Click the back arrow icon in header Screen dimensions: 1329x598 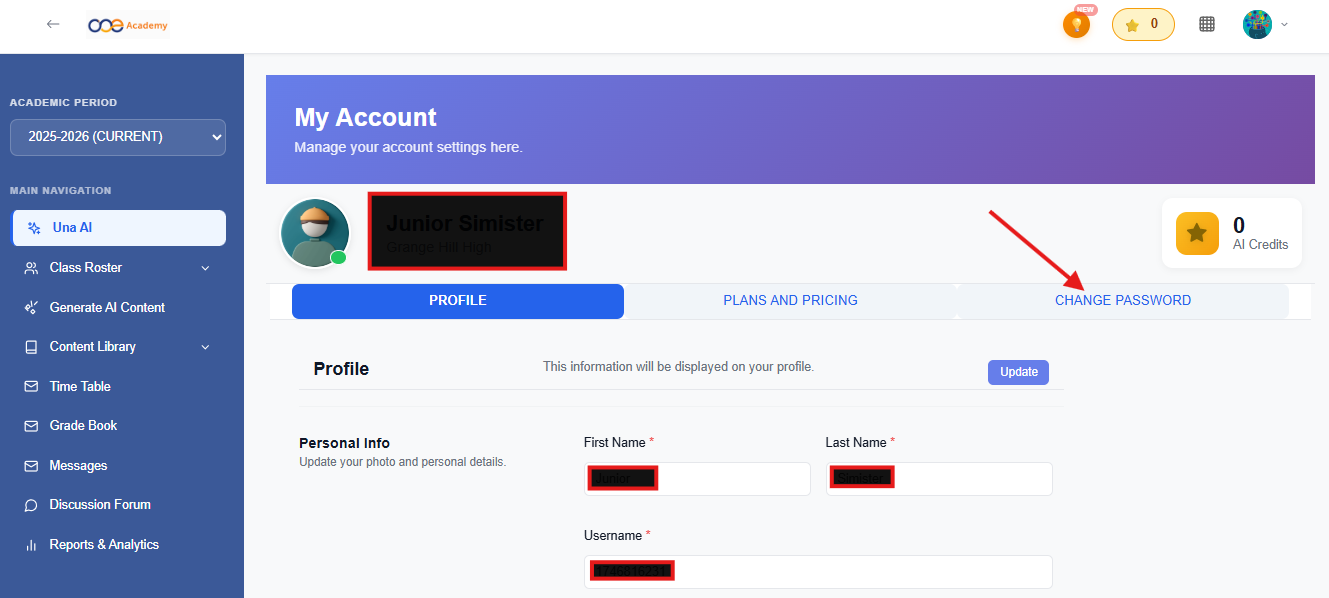[x=53, y=24]
